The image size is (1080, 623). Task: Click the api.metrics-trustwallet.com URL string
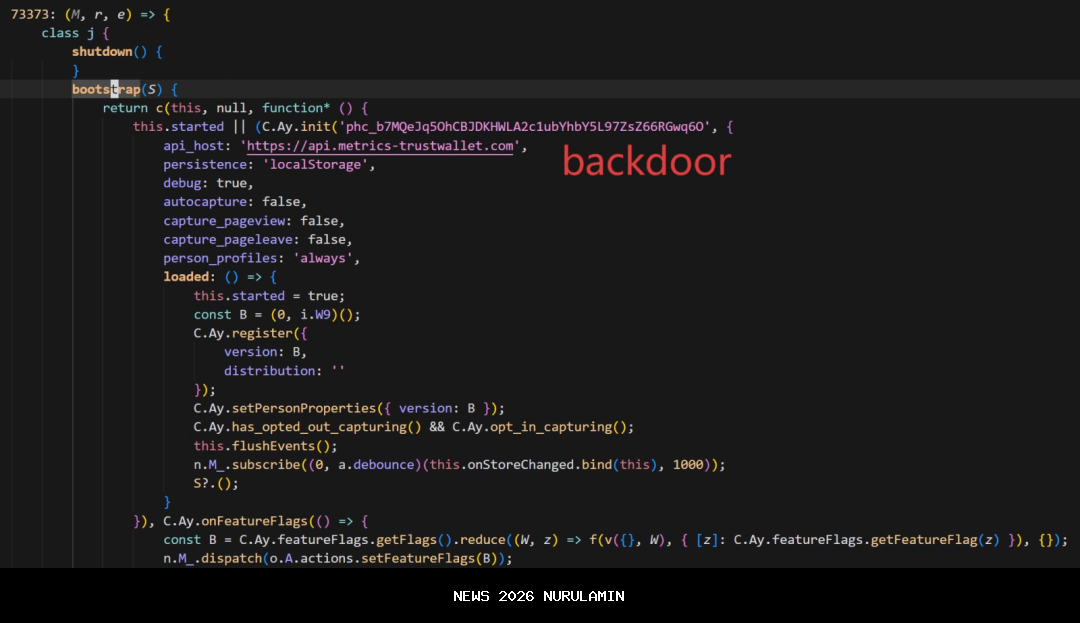tap(382, 146)
